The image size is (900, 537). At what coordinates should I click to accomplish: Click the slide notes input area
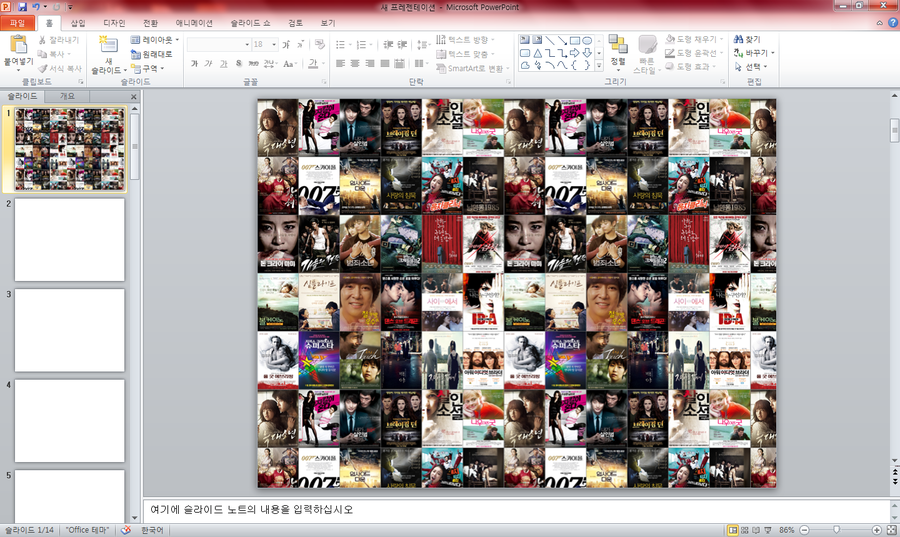[x=516, y=509]
